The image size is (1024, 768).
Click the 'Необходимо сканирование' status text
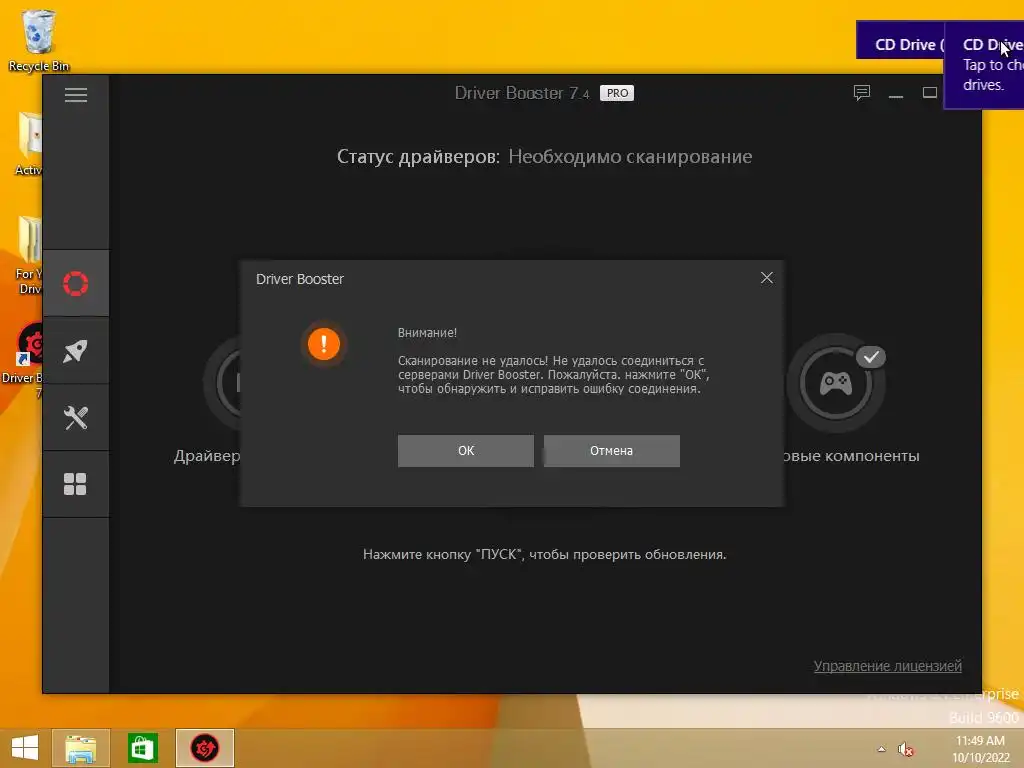point(630,157)
